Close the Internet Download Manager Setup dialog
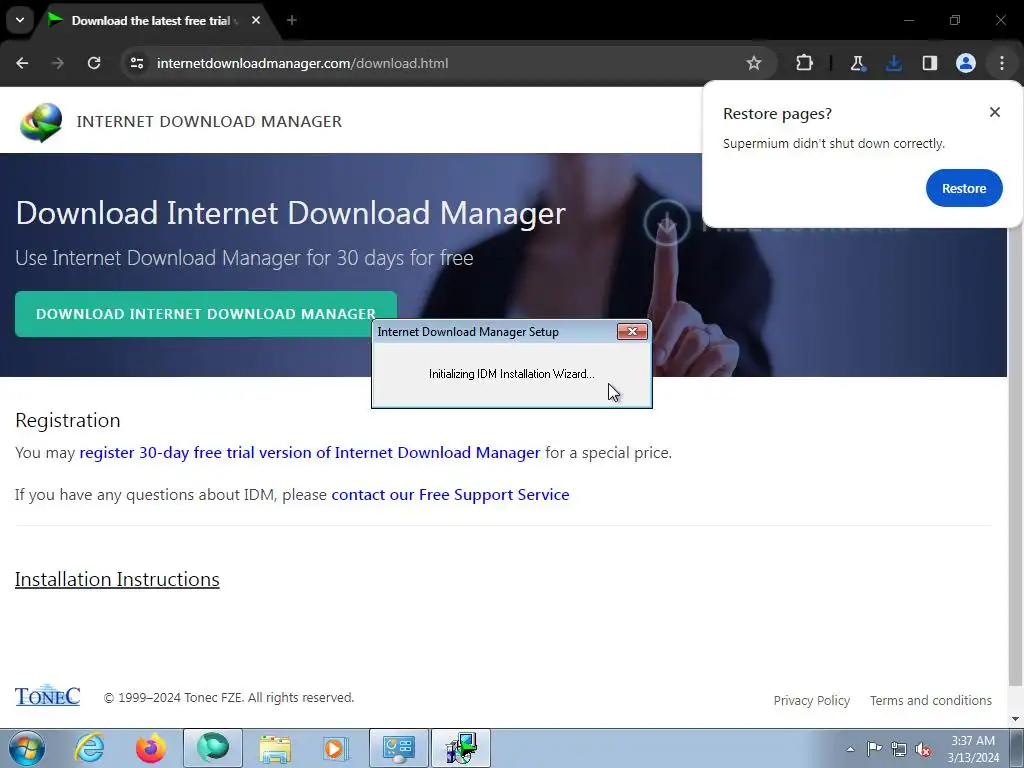 click(x=632, y=332)
